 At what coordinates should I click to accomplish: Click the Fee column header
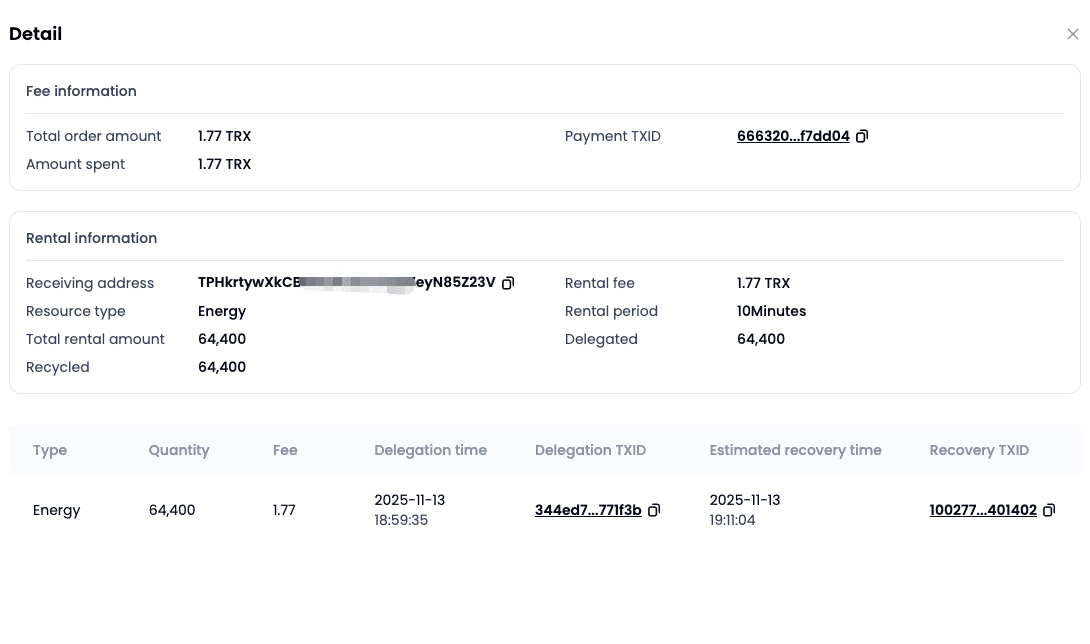point(285,450)
